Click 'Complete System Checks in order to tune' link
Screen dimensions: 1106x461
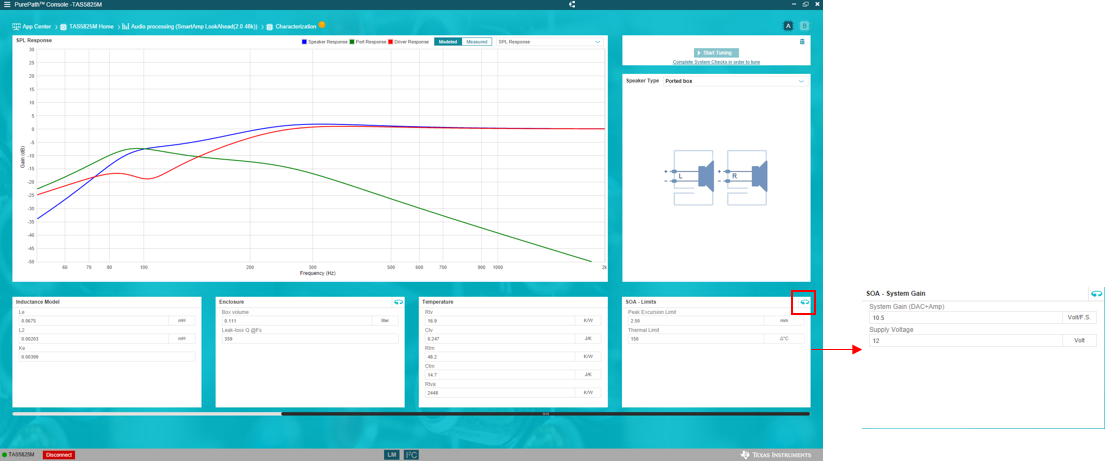pyautogui.click(x=716, y=62)
